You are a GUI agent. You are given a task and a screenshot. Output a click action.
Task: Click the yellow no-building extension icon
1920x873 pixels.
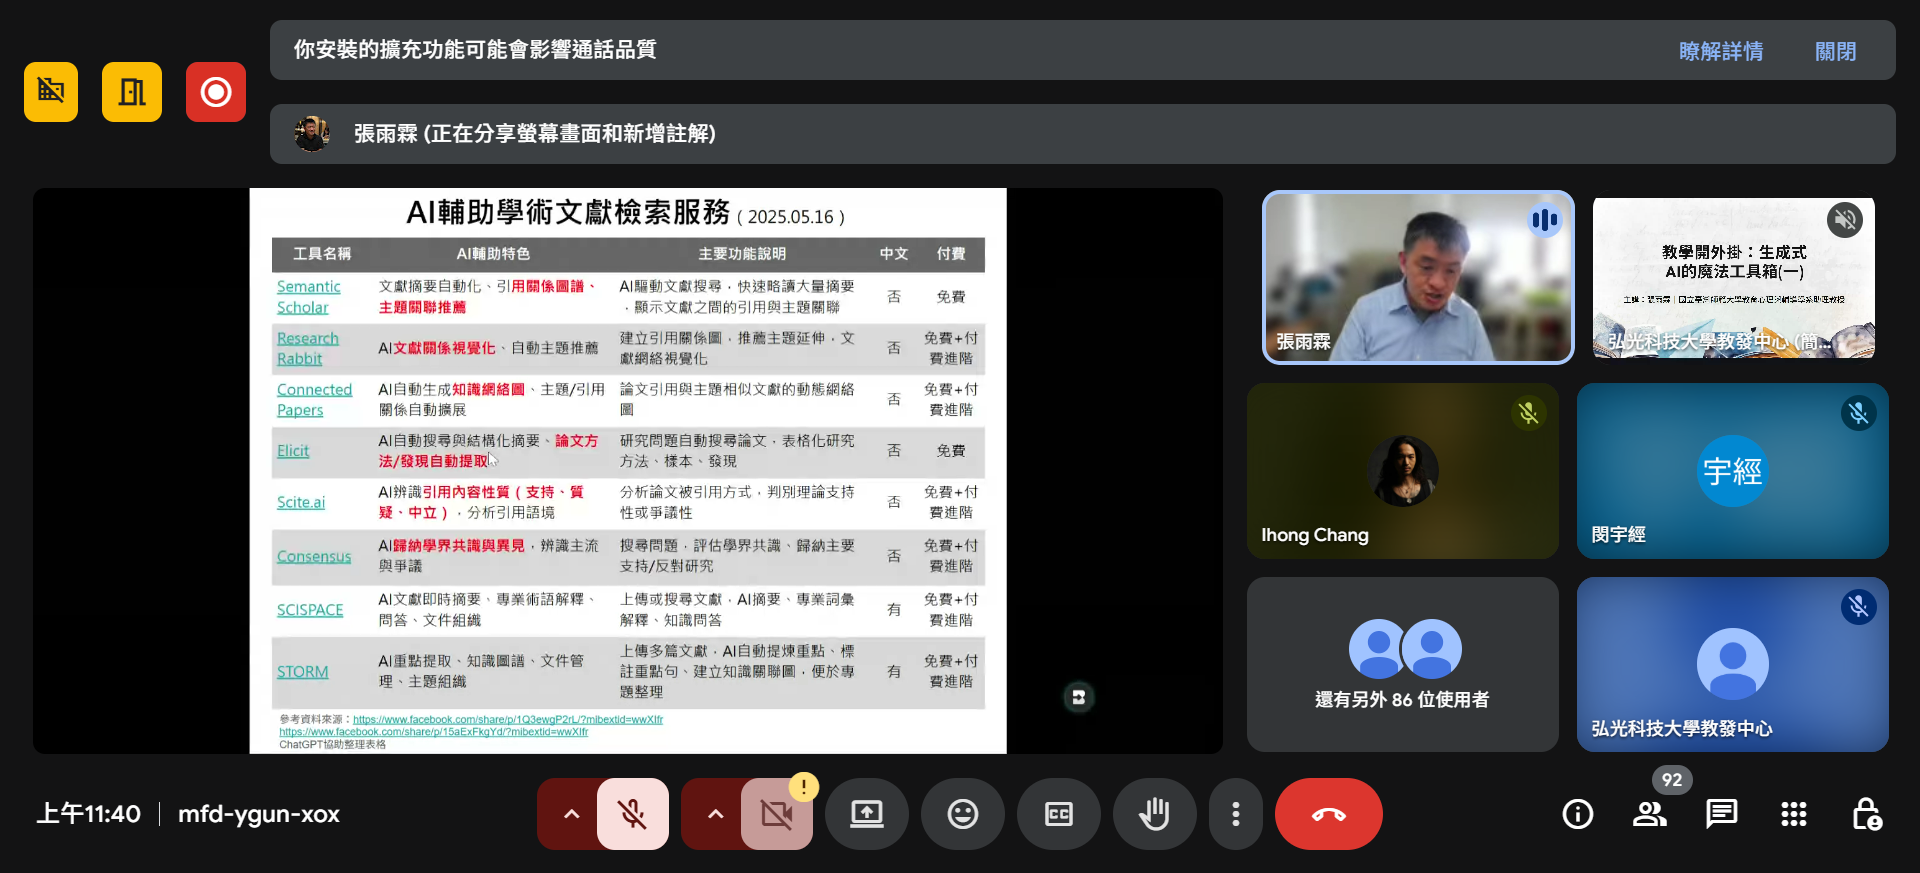(x=51, y=92)
